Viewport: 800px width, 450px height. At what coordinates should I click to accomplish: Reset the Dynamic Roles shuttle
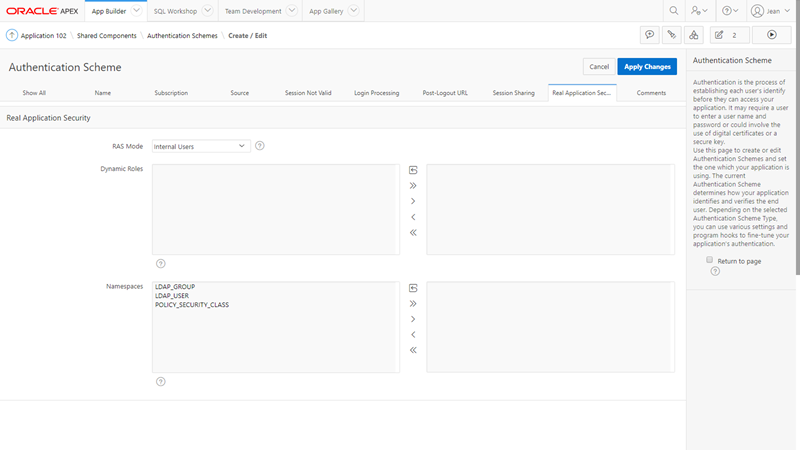413,170
